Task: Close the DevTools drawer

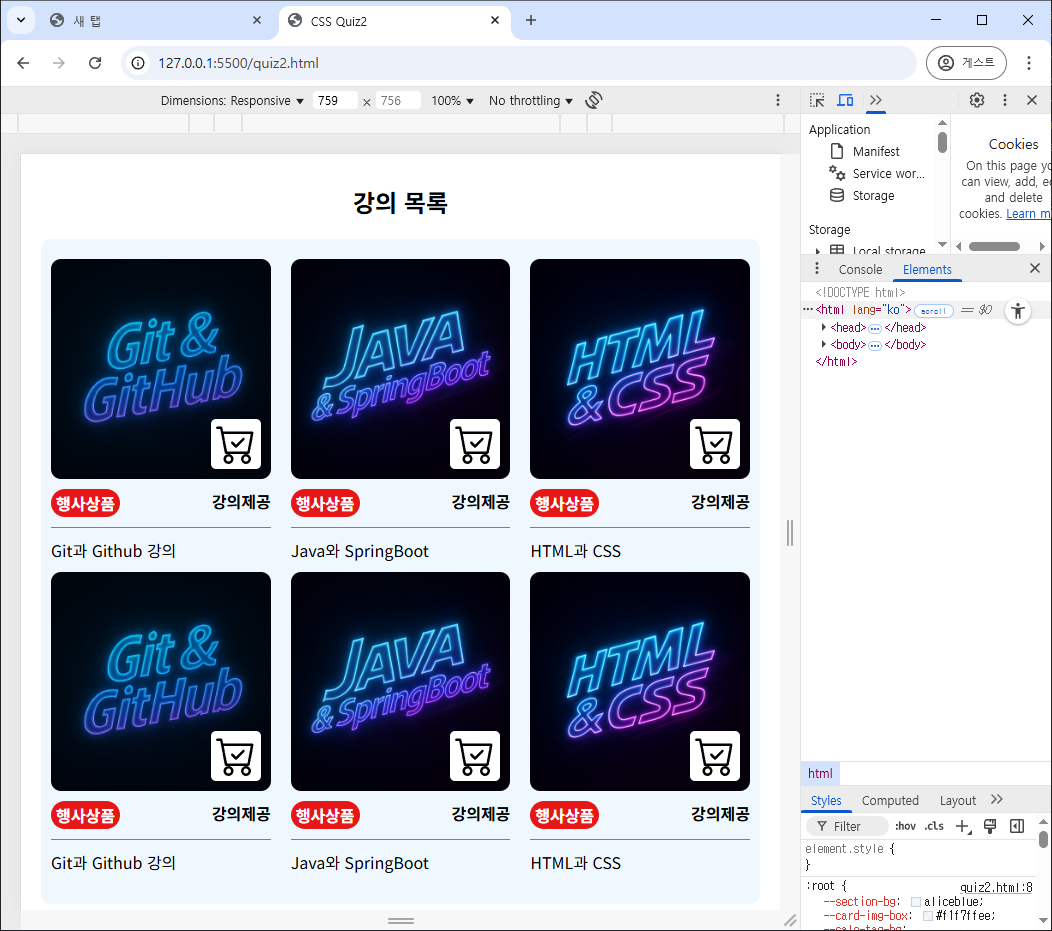Action: tap(1035, 268)
